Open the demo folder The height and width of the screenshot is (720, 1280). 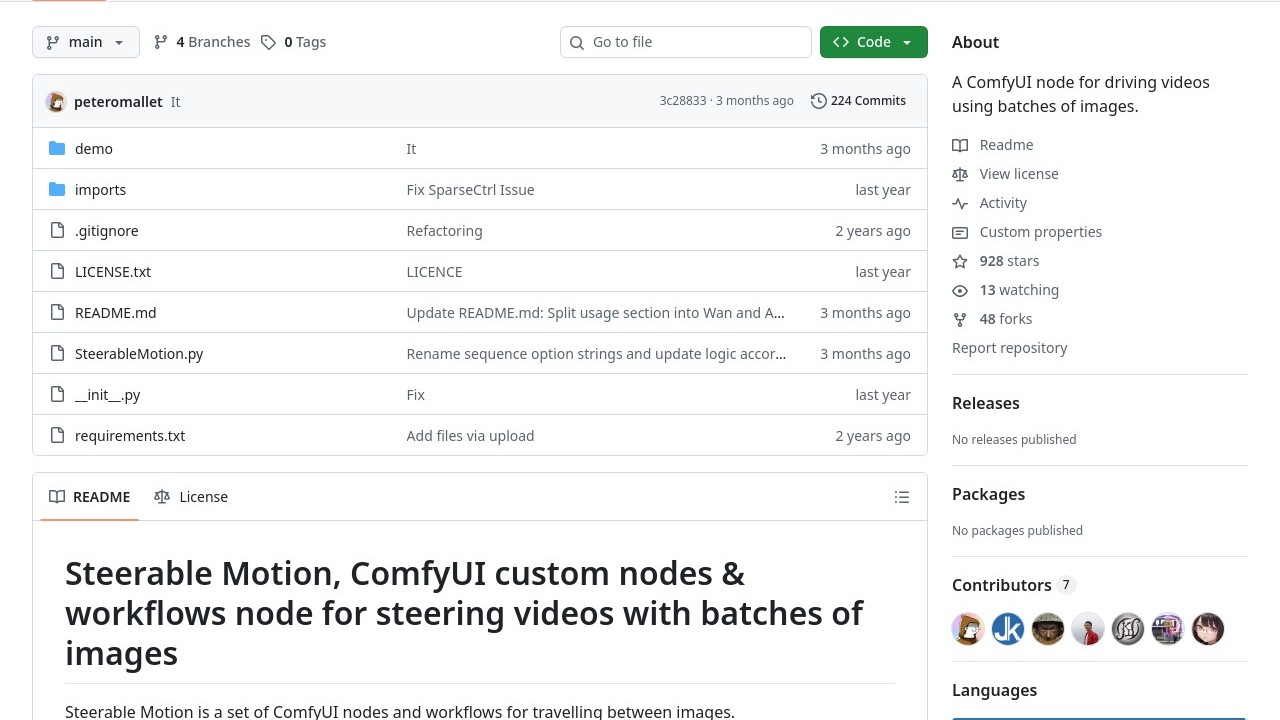(x=93, y=149)
